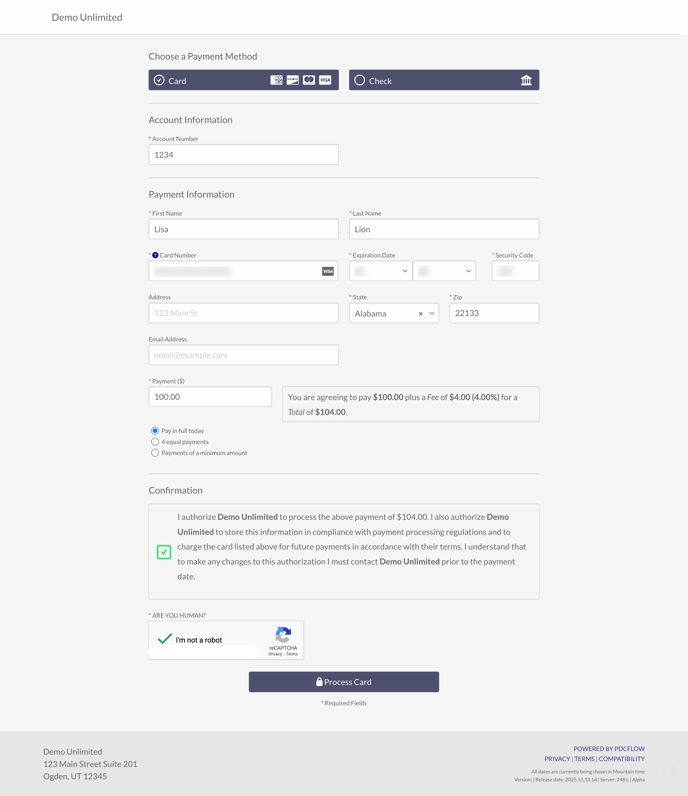Clear the Alabama state selection
Screen dimensions: 688x796
tap(420, 314)
